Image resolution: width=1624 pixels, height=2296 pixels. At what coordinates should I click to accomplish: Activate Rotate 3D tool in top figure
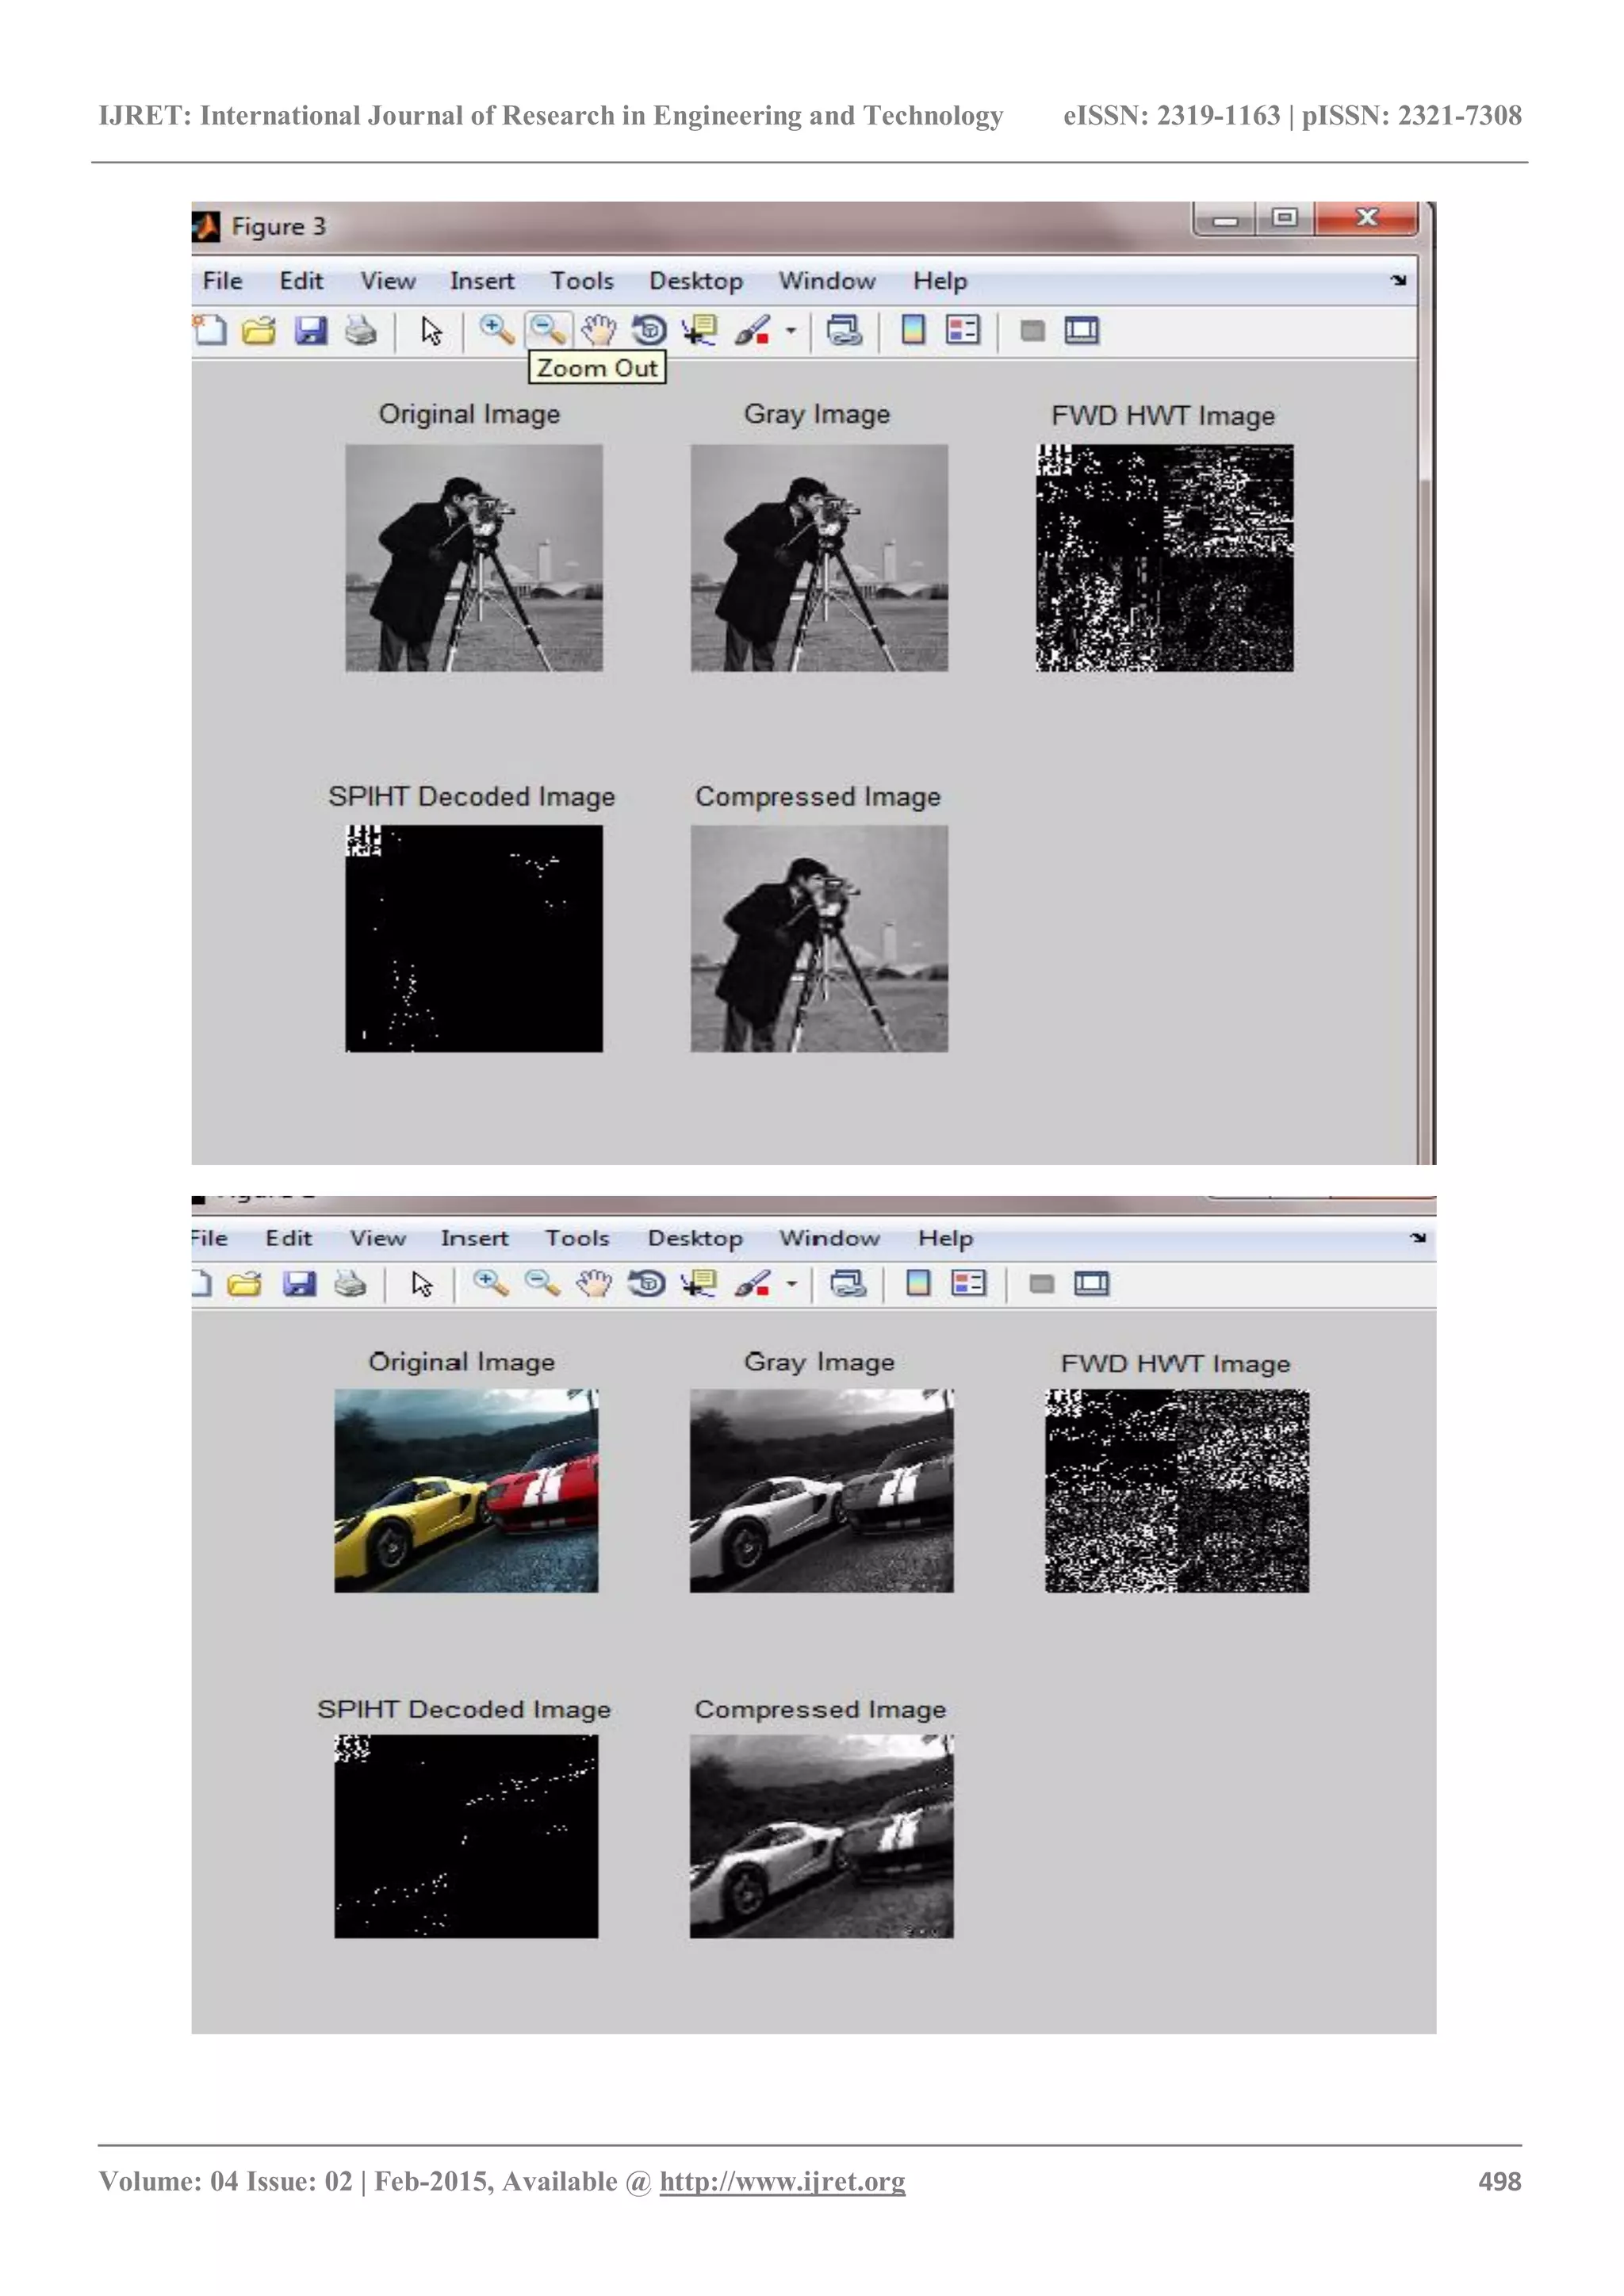650,330
